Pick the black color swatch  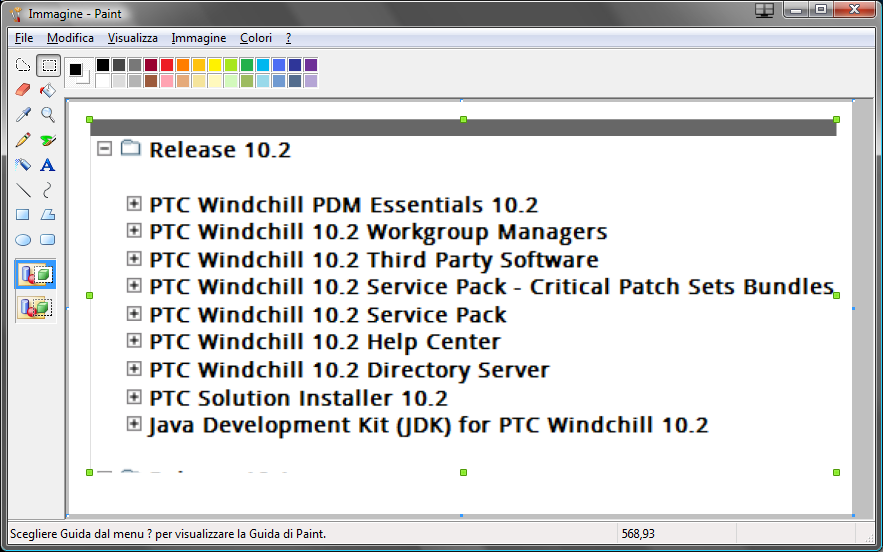pos(102,65)
